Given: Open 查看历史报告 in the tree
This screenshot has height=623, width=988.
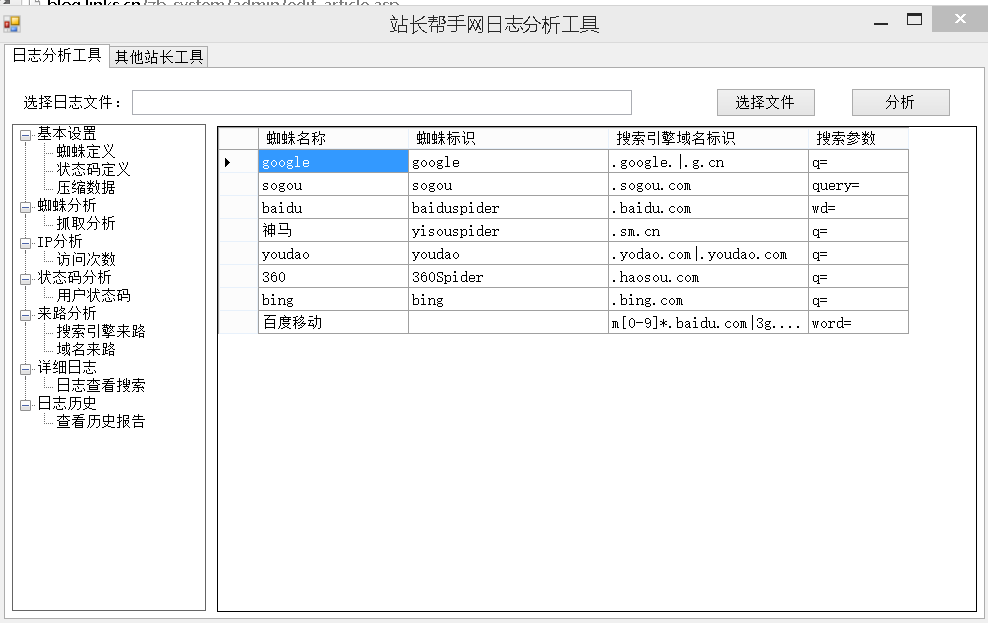Looking at the screenshot, I should [x=101, y=421].
